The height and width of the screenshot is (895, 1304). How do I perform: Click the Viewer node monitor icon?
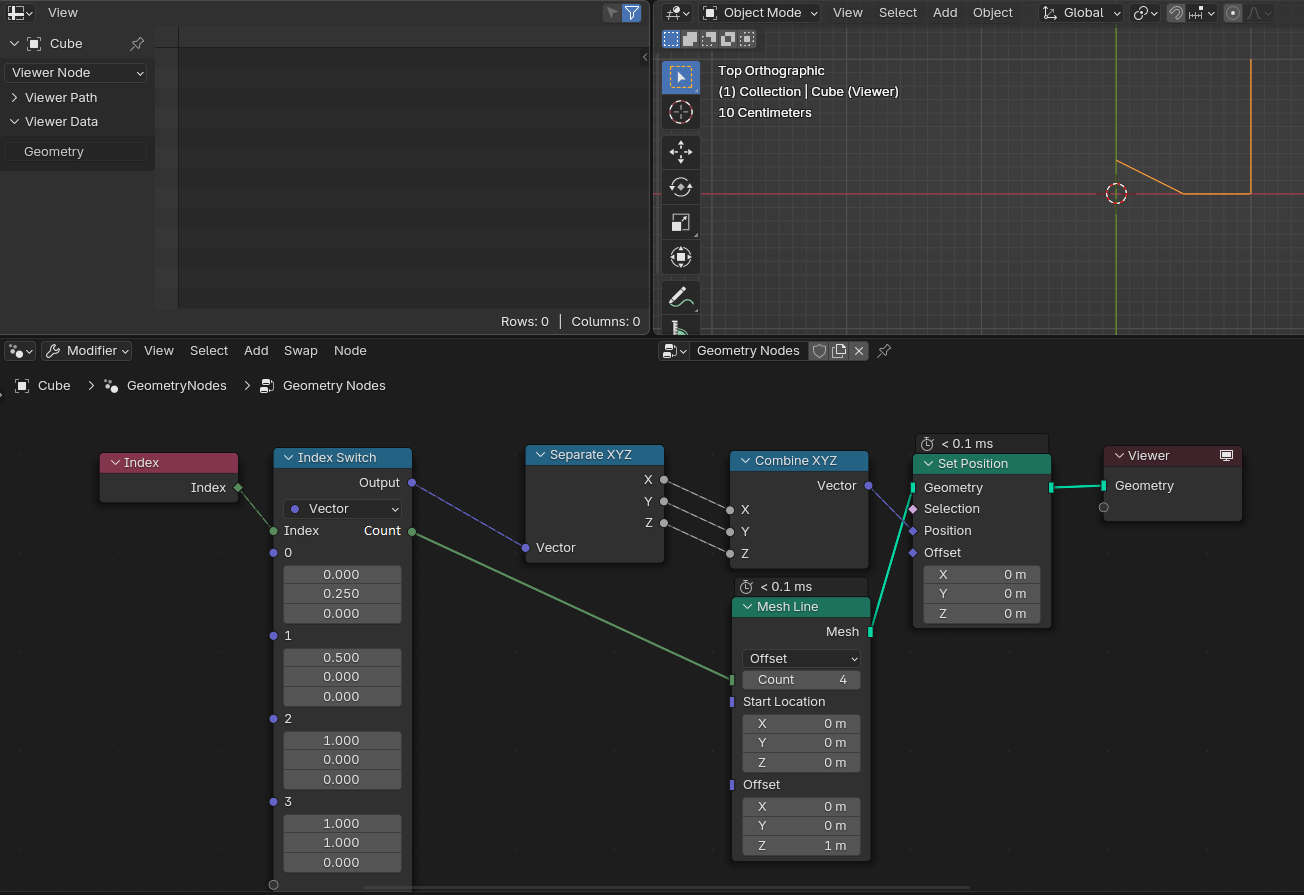point(1226,456)
